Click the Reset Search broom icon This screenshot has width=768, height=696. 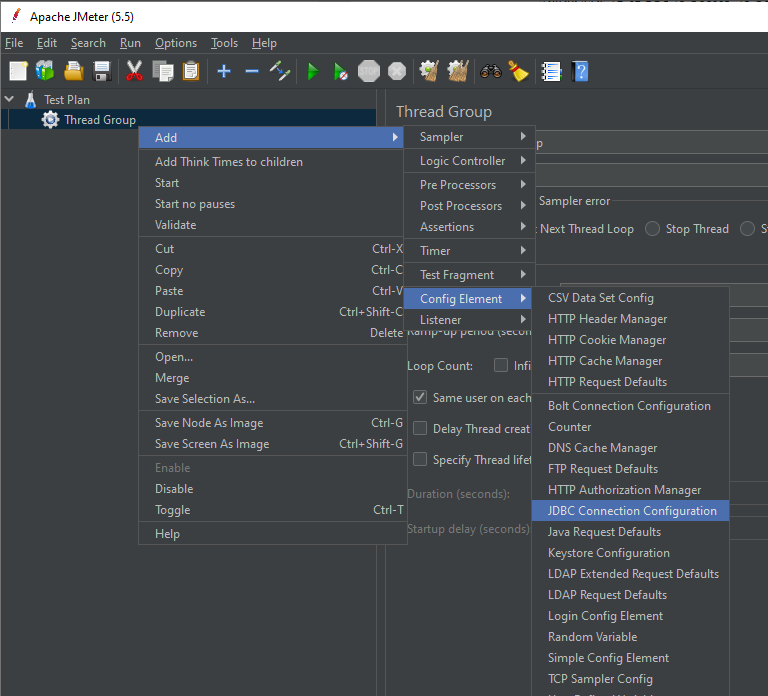[x=517, y=71]
